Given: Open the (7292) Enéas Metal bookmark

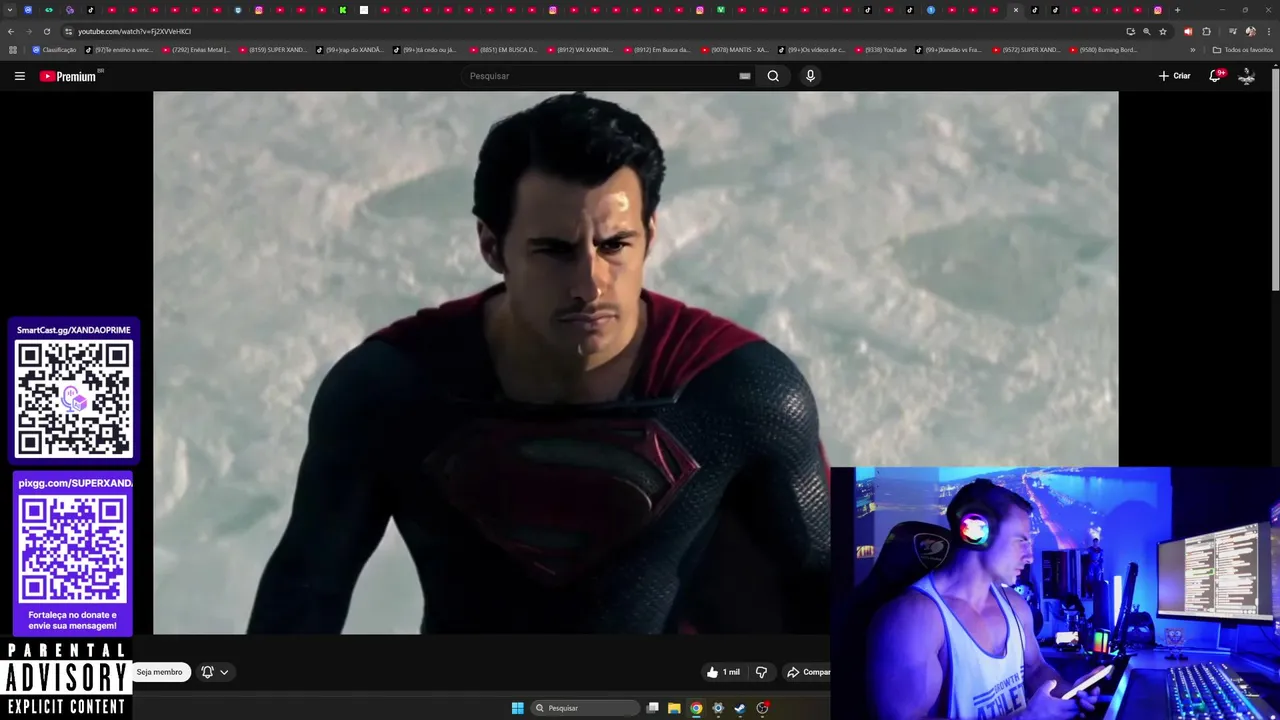Looking at the screenshot, I should pos(196,50).
